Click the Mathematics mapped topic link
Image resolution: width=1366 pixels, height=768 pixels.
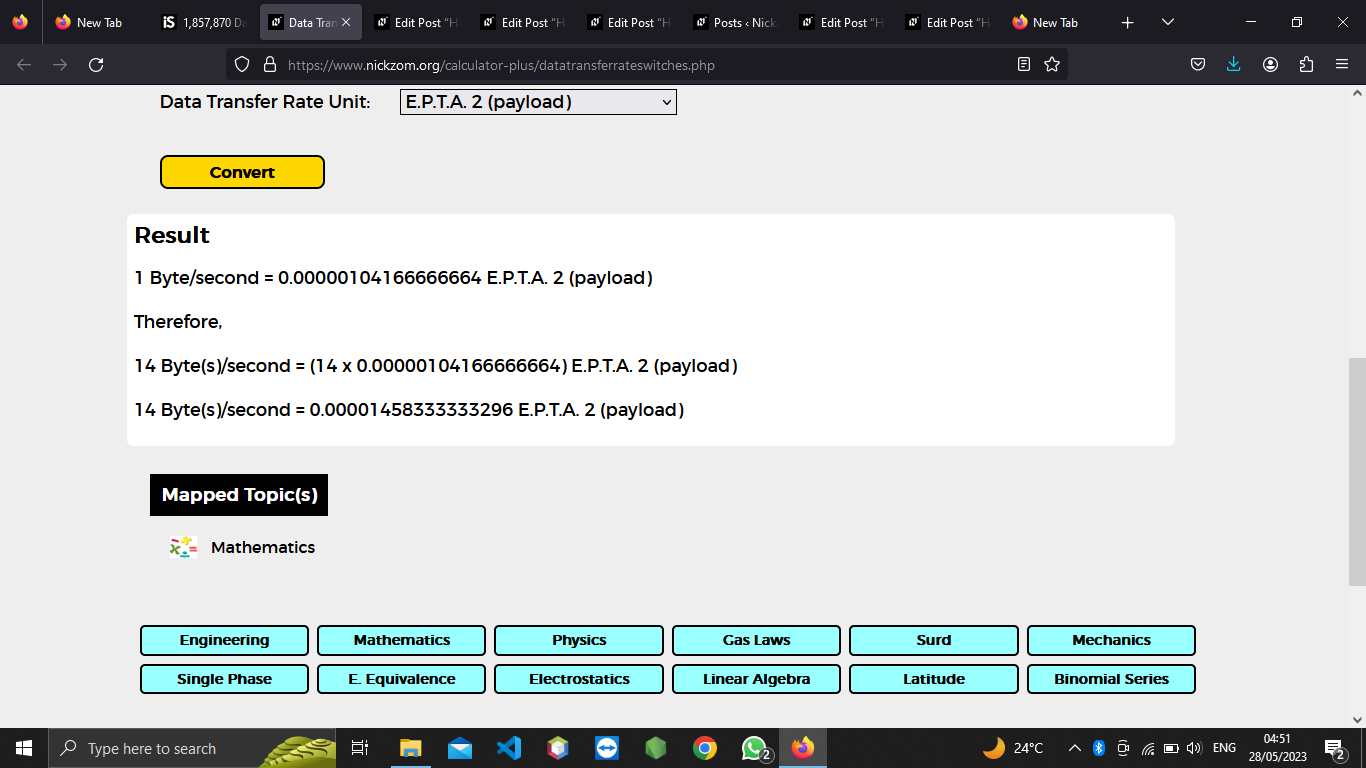(263, 547)
